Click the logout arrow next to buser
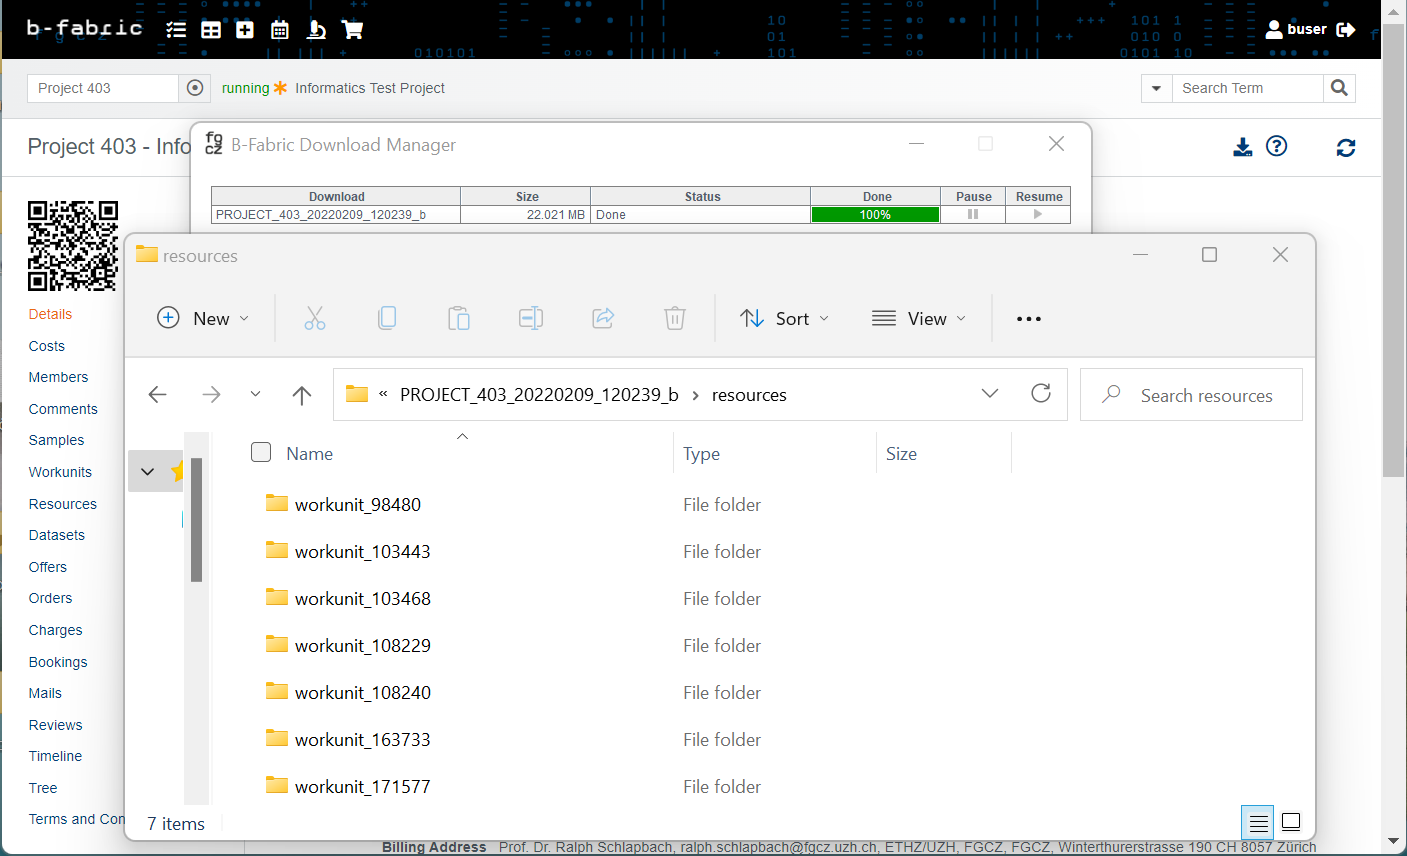1407x856 pixels. tap(1346, 30)
